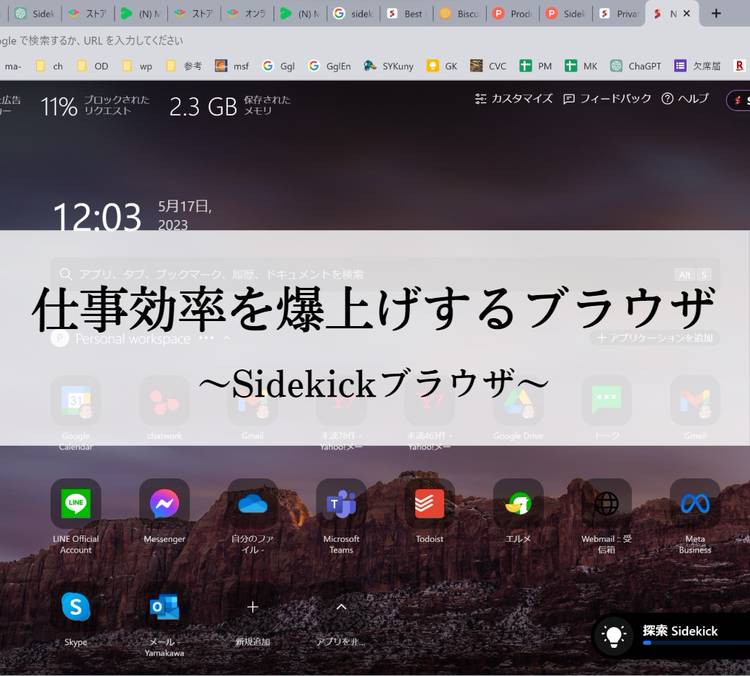Open the Todoist app icon
750x676 pixels.
(x=430, y=503)
